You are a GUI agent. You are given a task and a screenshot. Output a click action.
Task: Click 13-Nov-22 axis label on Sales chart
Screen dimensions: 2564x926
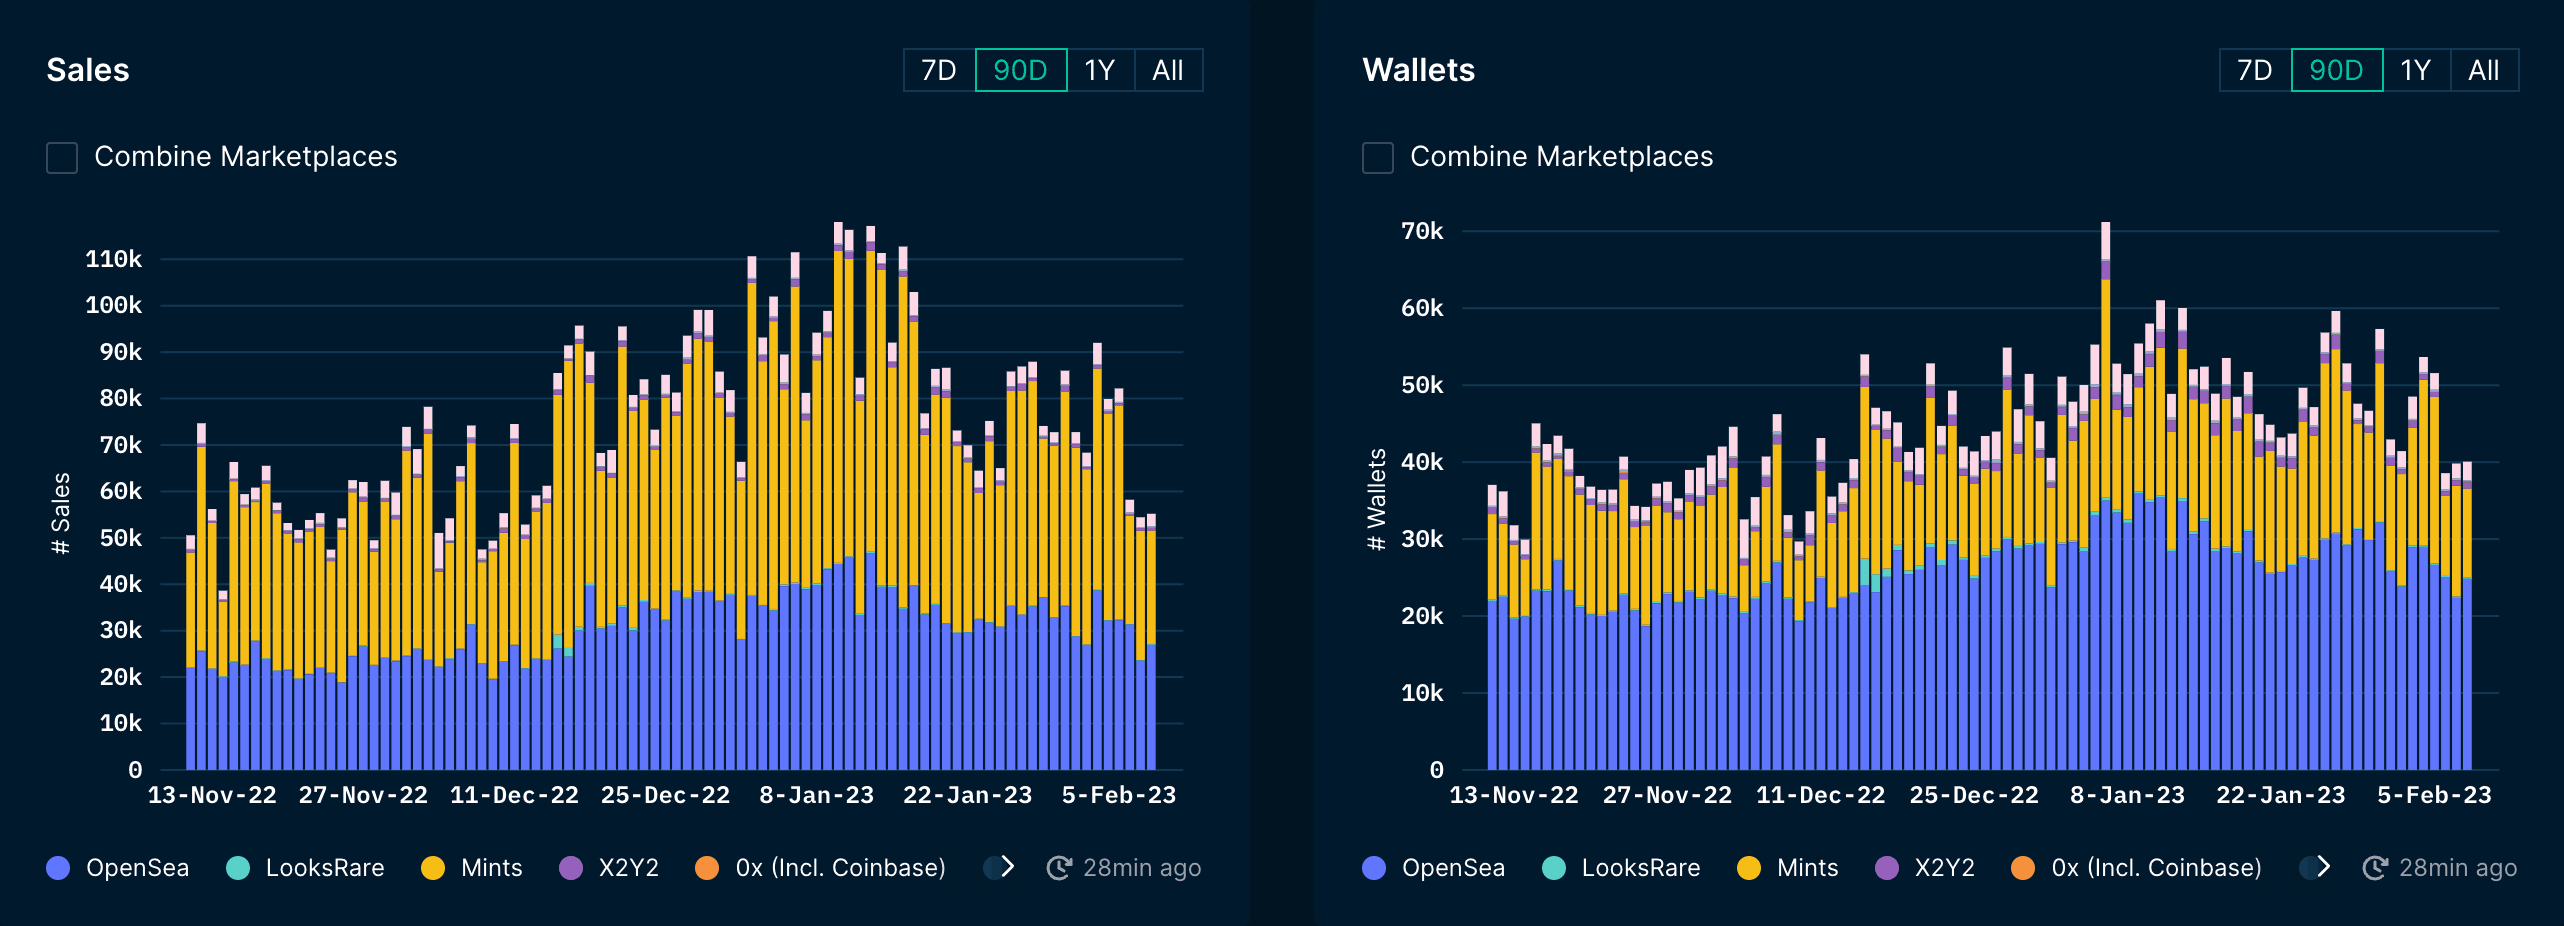coord(212,796)
